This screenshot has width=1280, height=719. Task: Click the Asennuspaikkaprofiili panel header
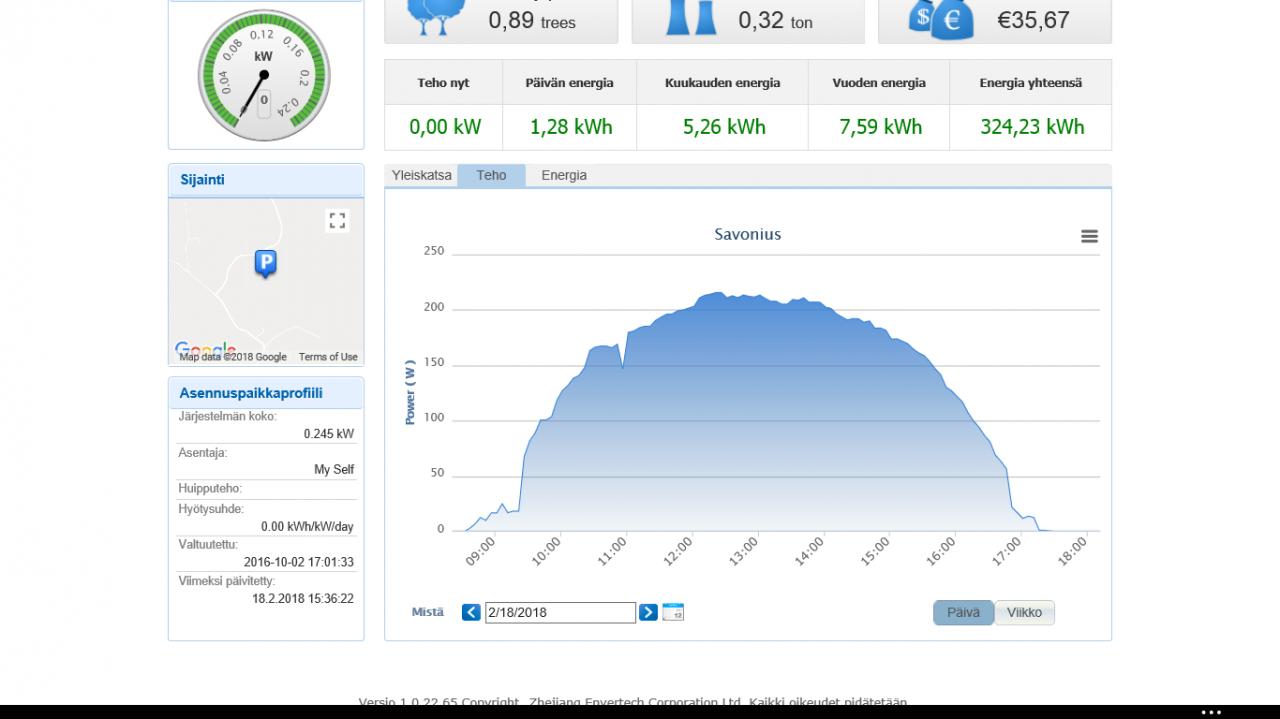(x=266, y=393)
